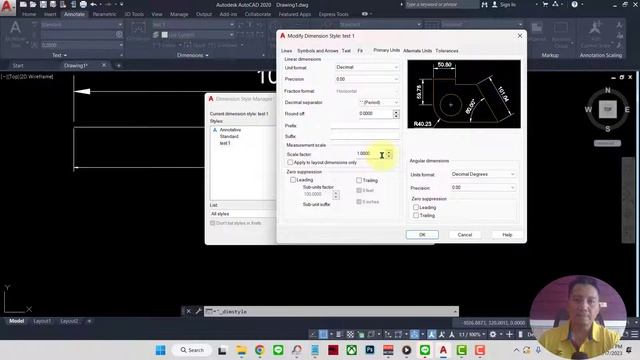Switch to the Tolerances tab
Screen dimensions: 640x360
pos(447,51)
